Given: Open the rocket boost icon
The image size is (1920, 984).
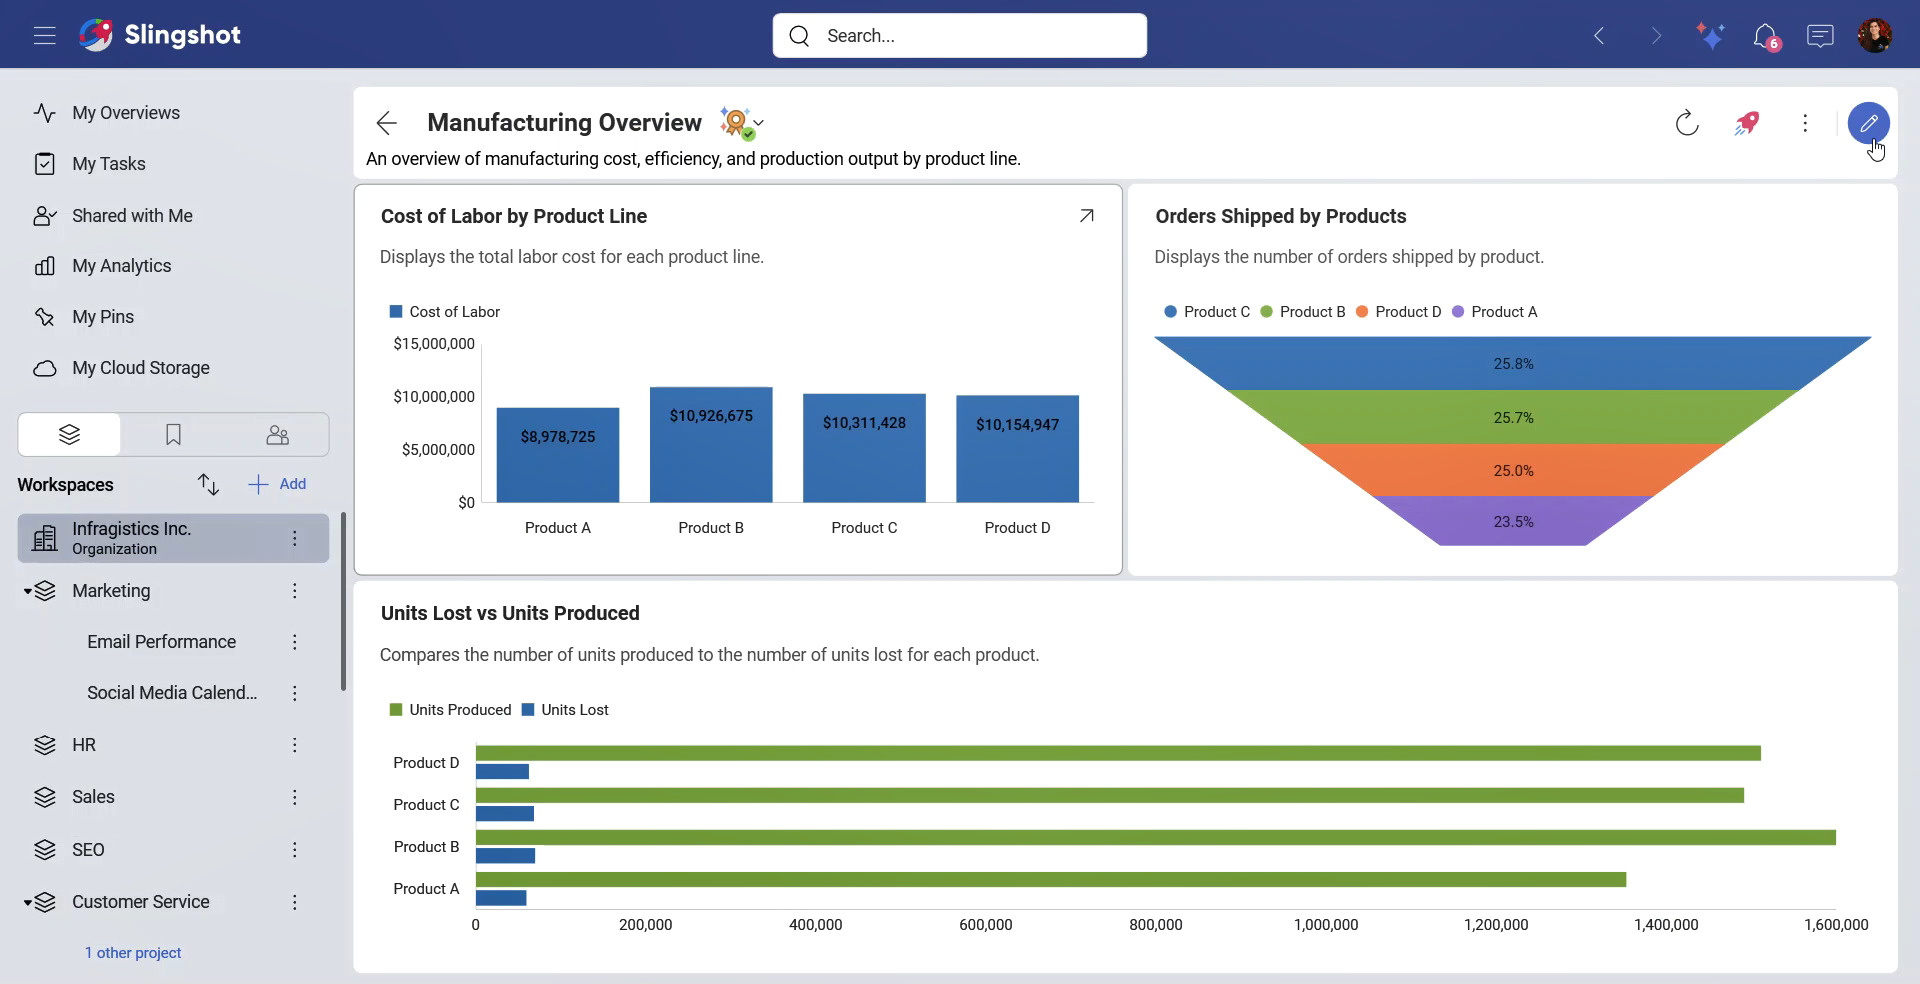Looking at the screenshot, I should 1746,123.
